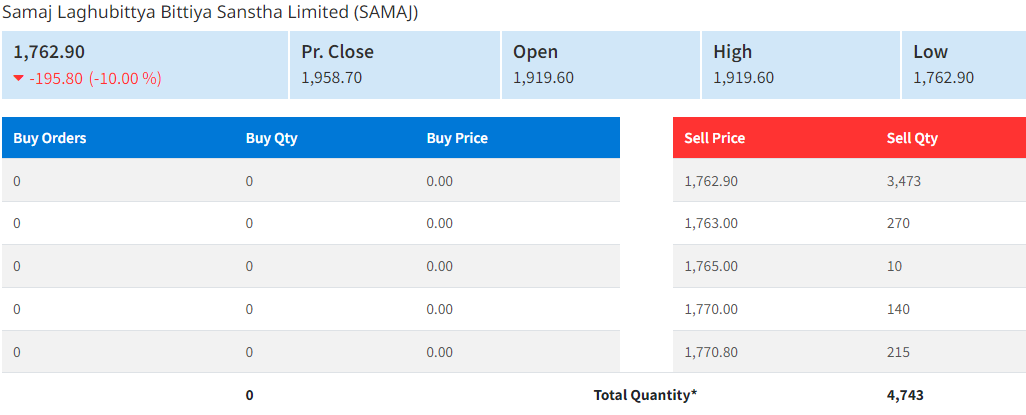Click the Buy Orders column header
This screenshot has height=415, width=1026.
50,138
